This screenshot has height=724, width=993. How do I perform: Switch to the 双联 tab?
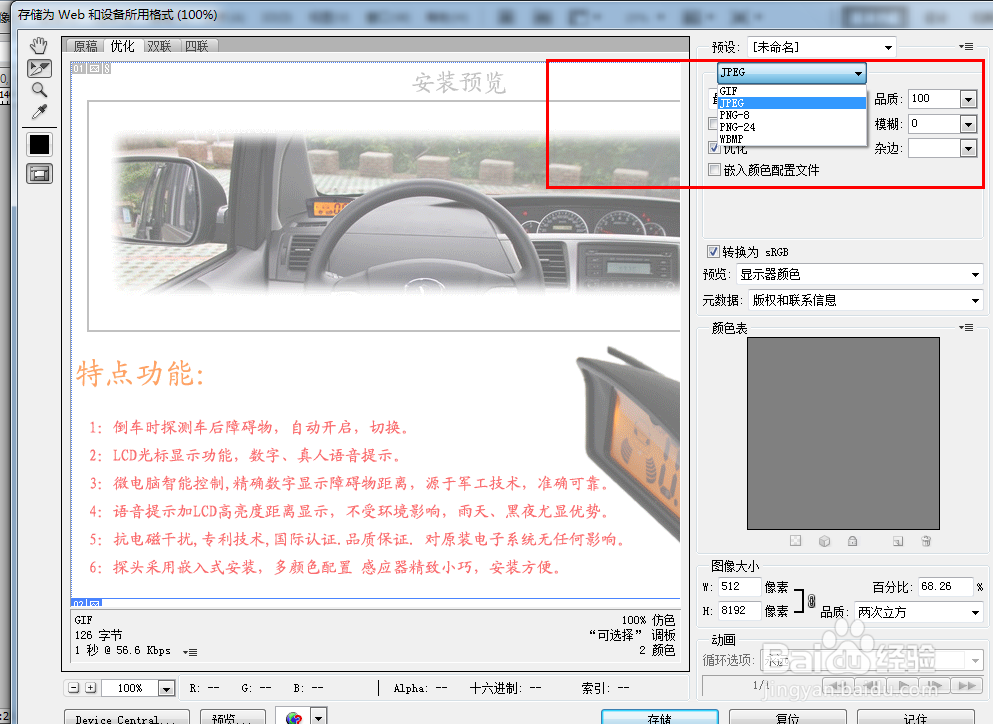click(160, 46)
